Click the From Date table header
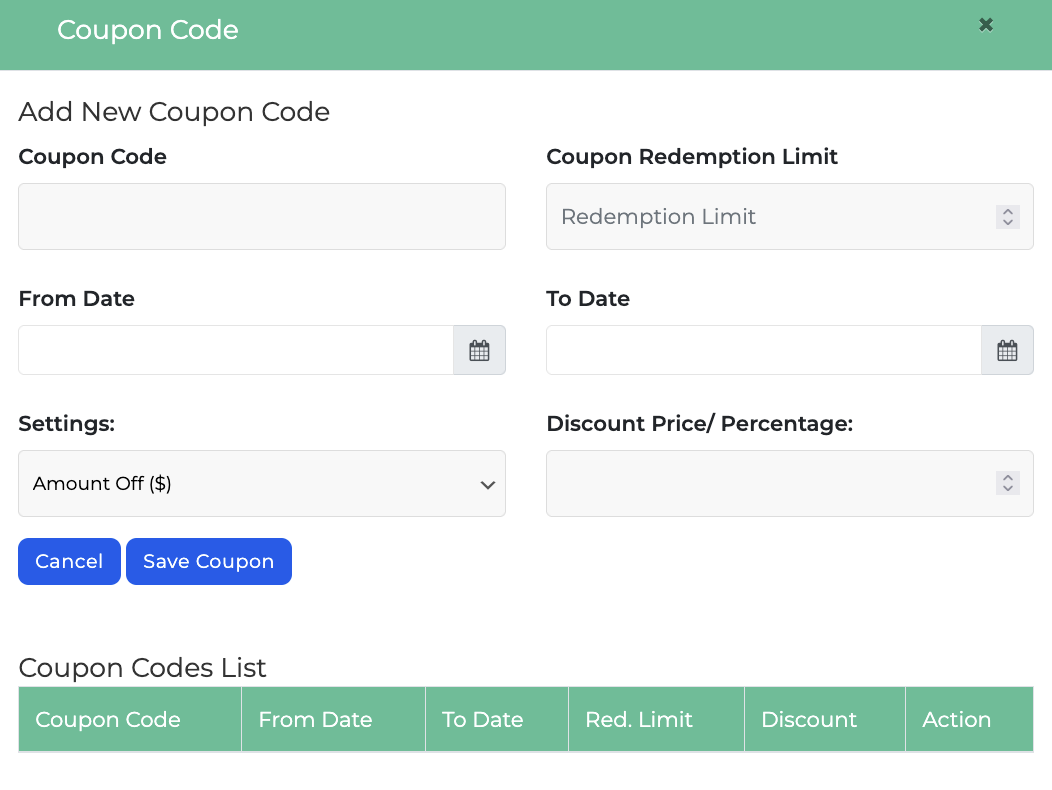This screenshot has width=1052, height=790. [315, 719]
